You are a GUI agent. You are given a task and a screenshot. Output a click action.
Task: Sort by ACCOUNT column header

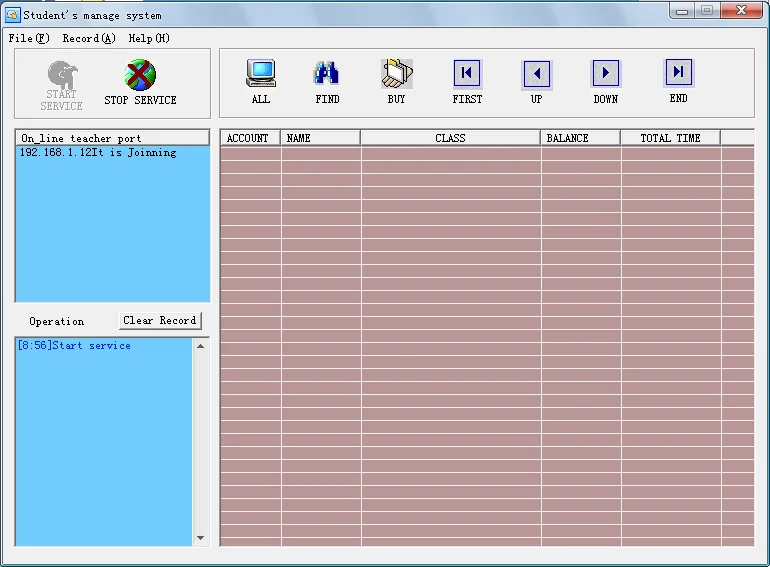pyautogui.click(x=250, y=138)
